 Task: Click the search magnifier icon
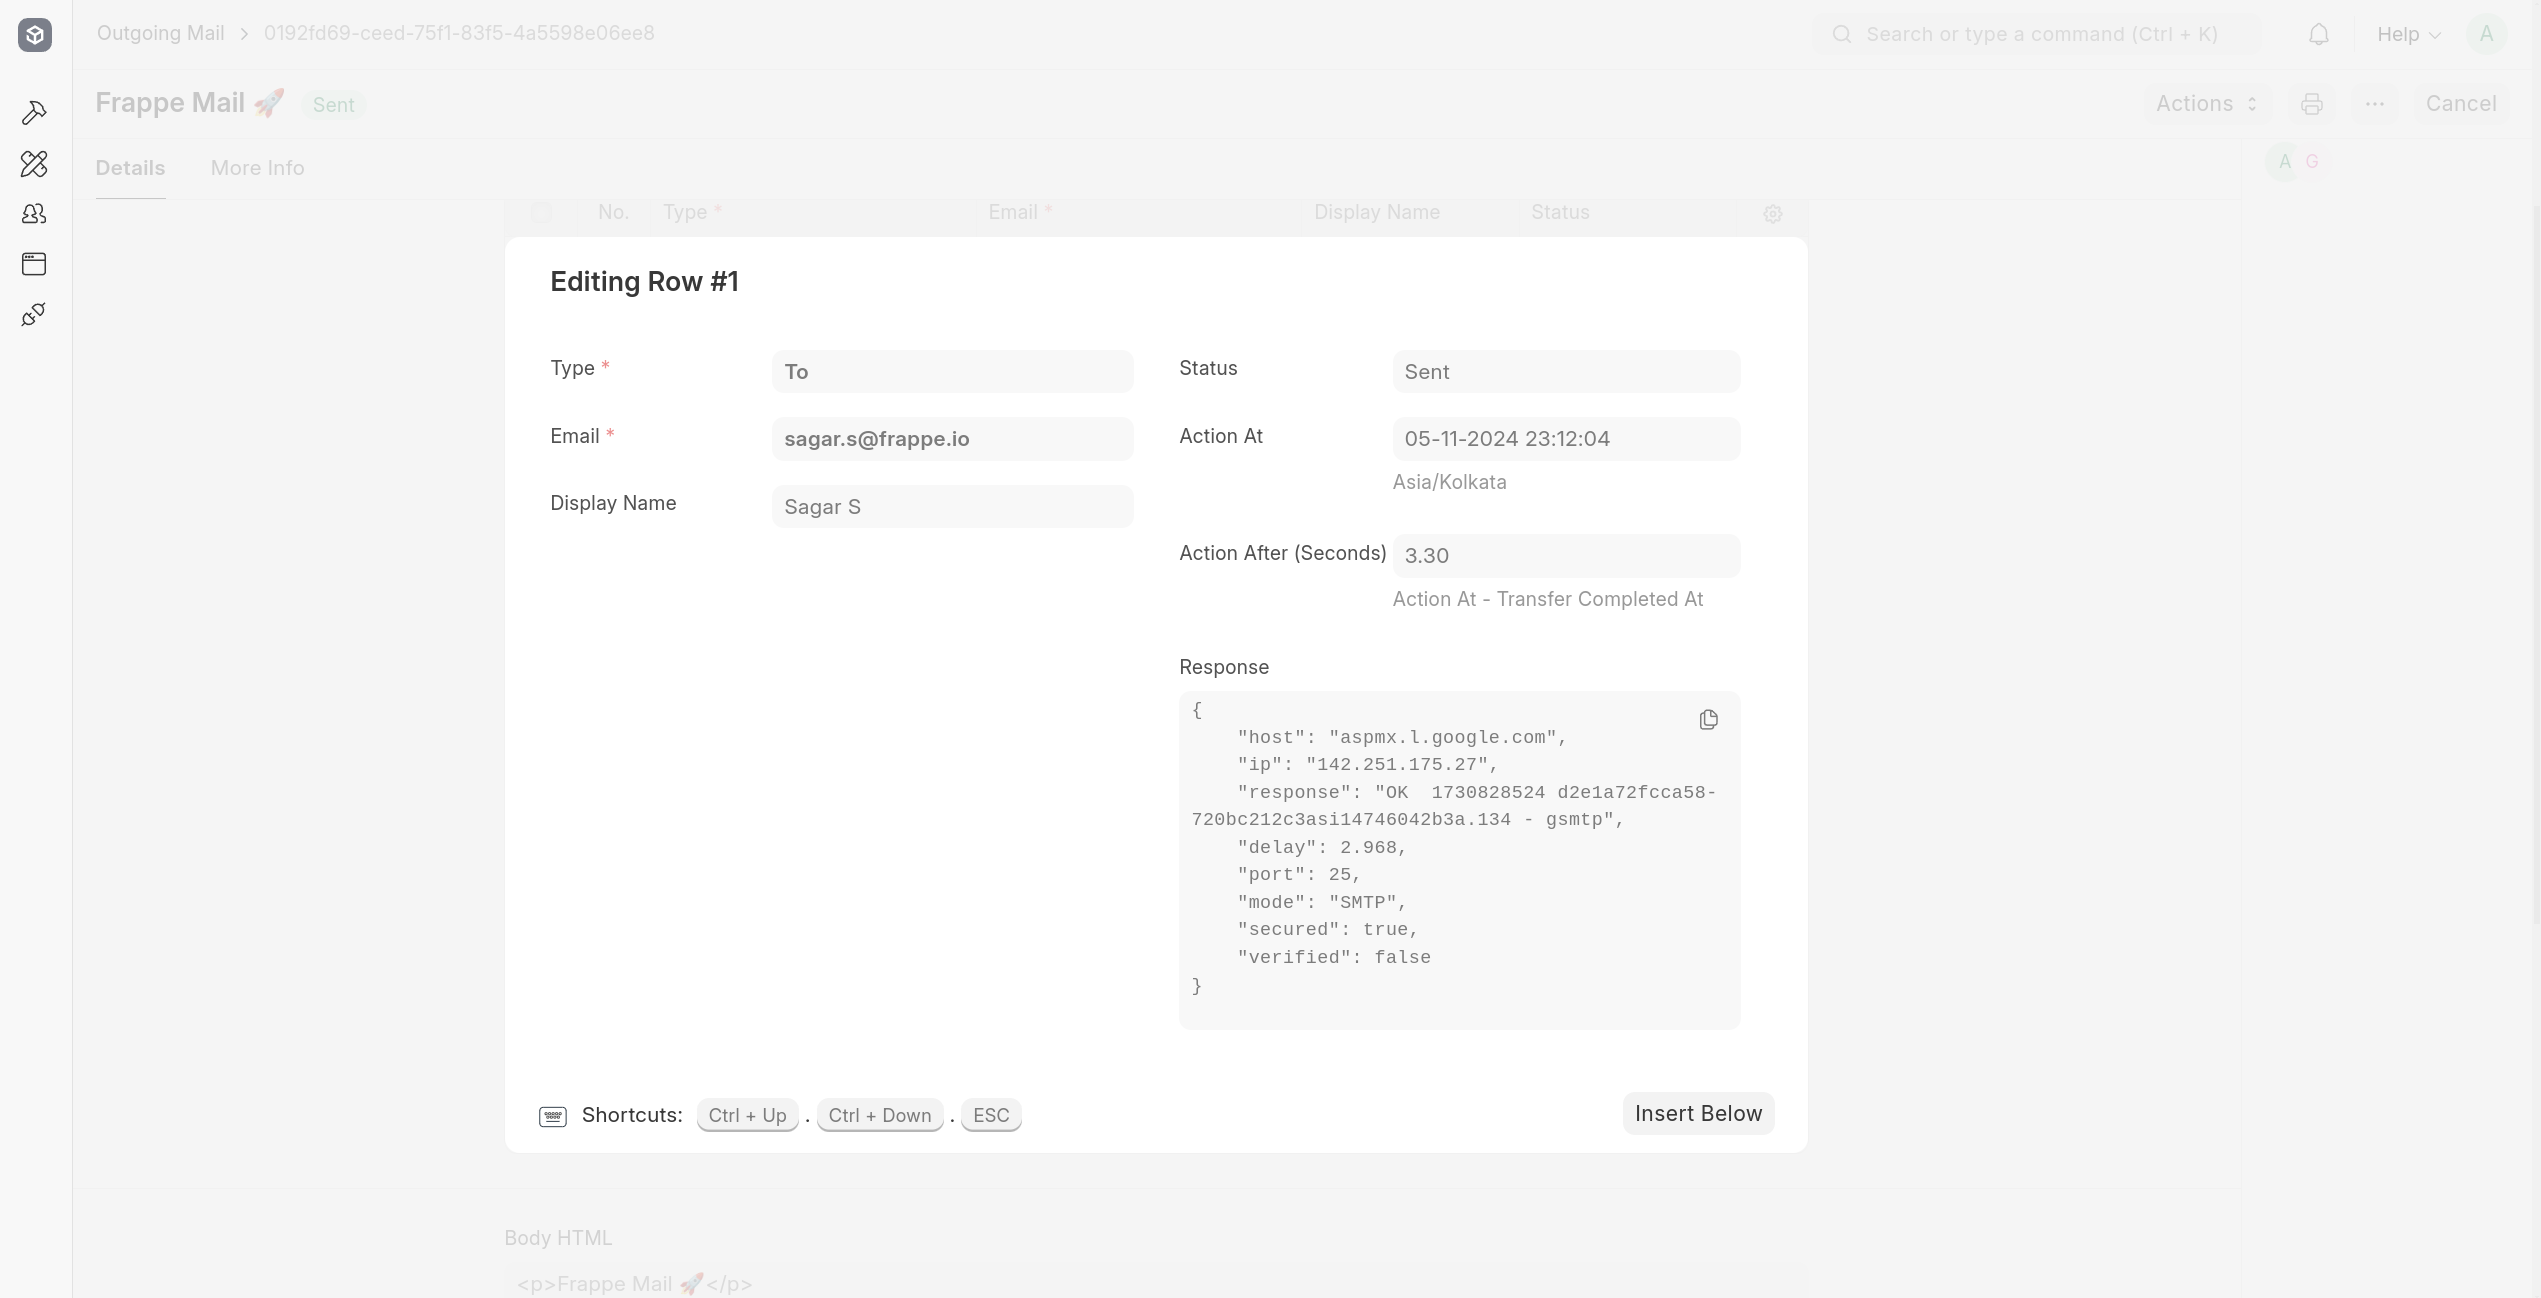pyautogui.click(x=1841, y=34)
